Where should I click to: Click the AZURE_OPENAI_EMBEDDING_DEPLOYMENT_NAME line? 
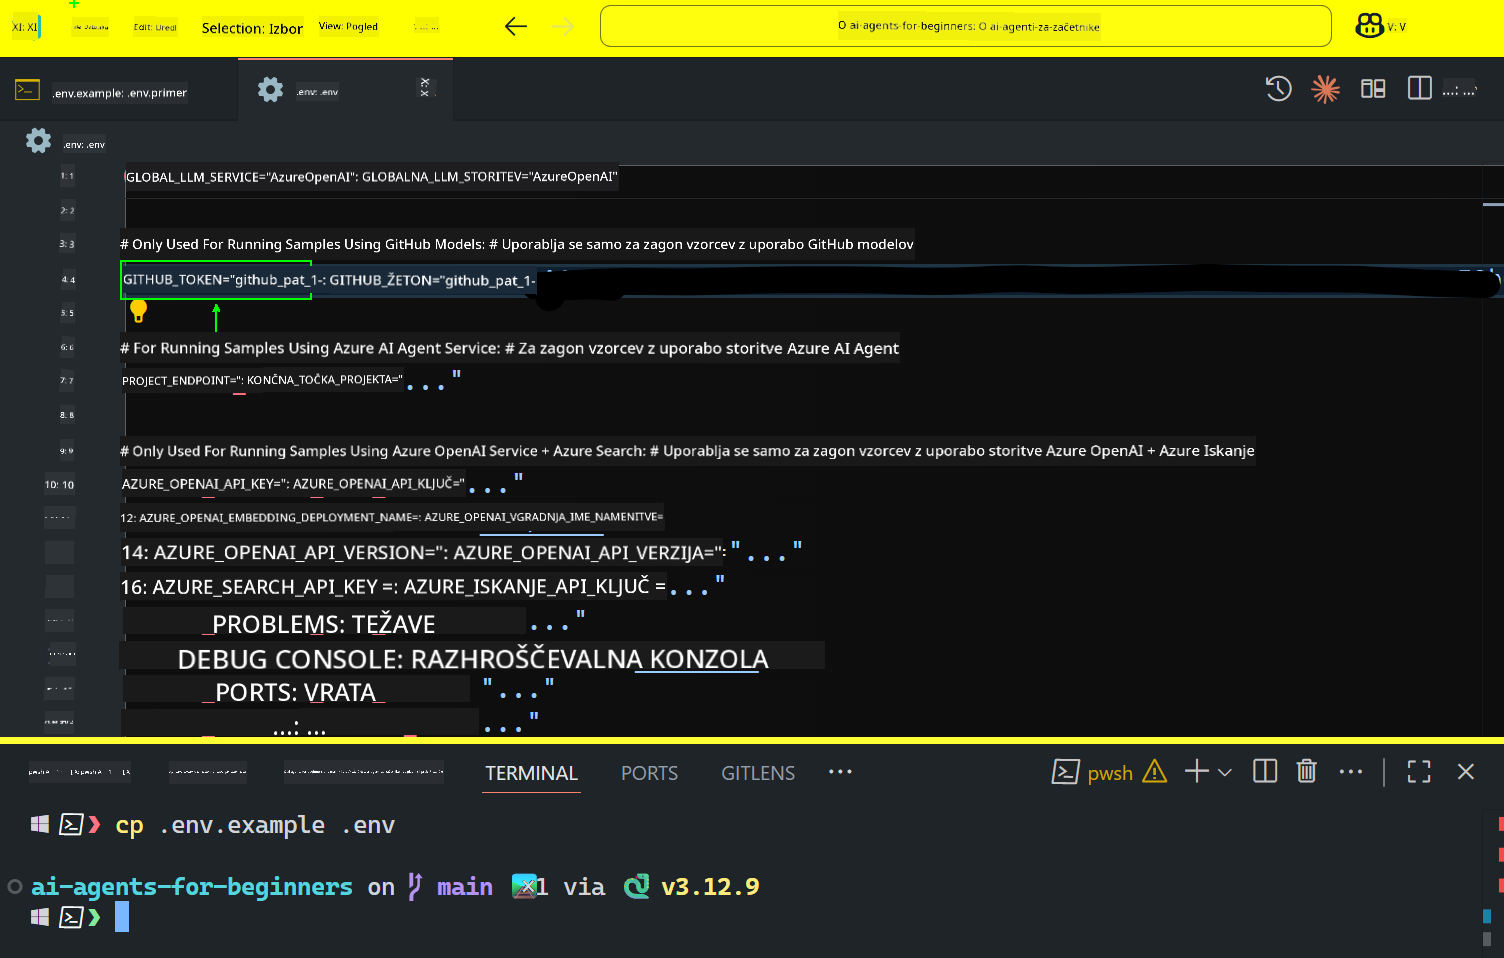coord(392,517)
